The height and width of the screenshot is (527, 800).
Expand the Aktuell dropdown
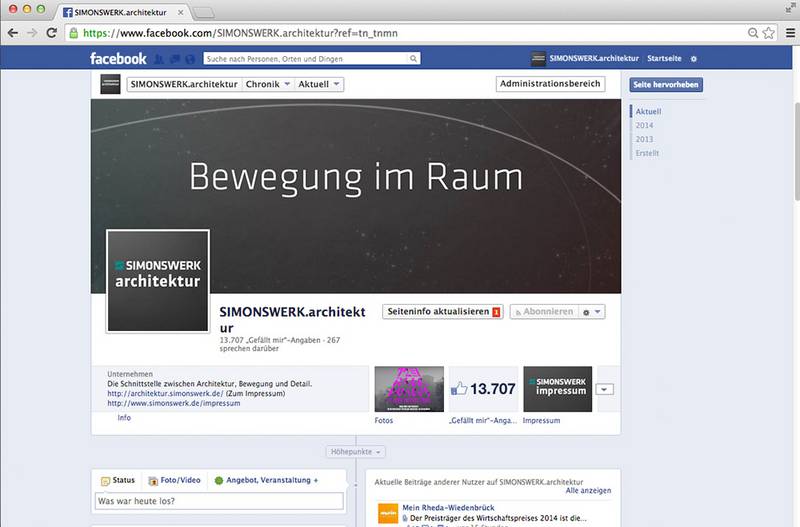point(319,84)
